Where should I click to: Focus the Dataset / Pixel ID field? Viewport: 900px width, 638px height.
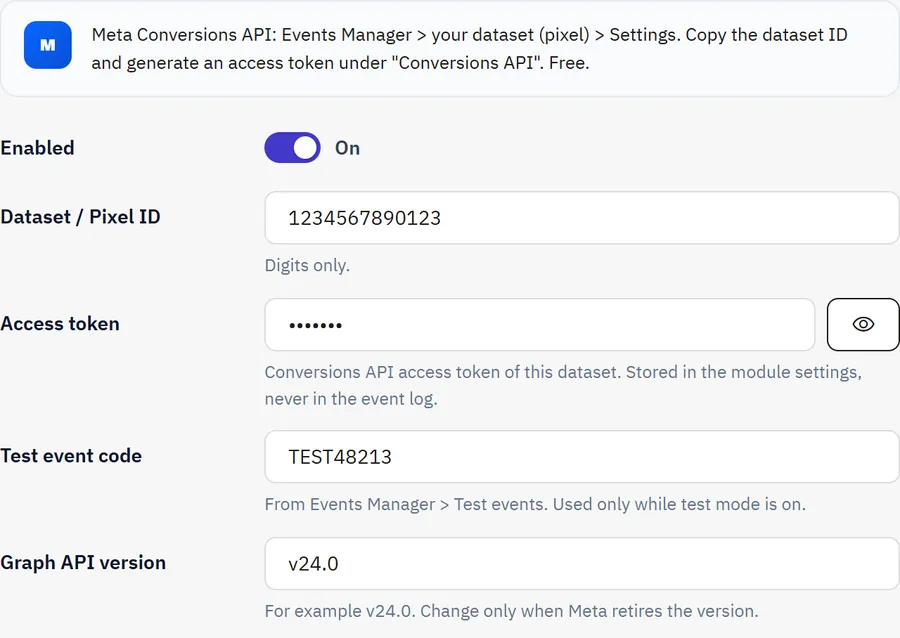[581, 218]
